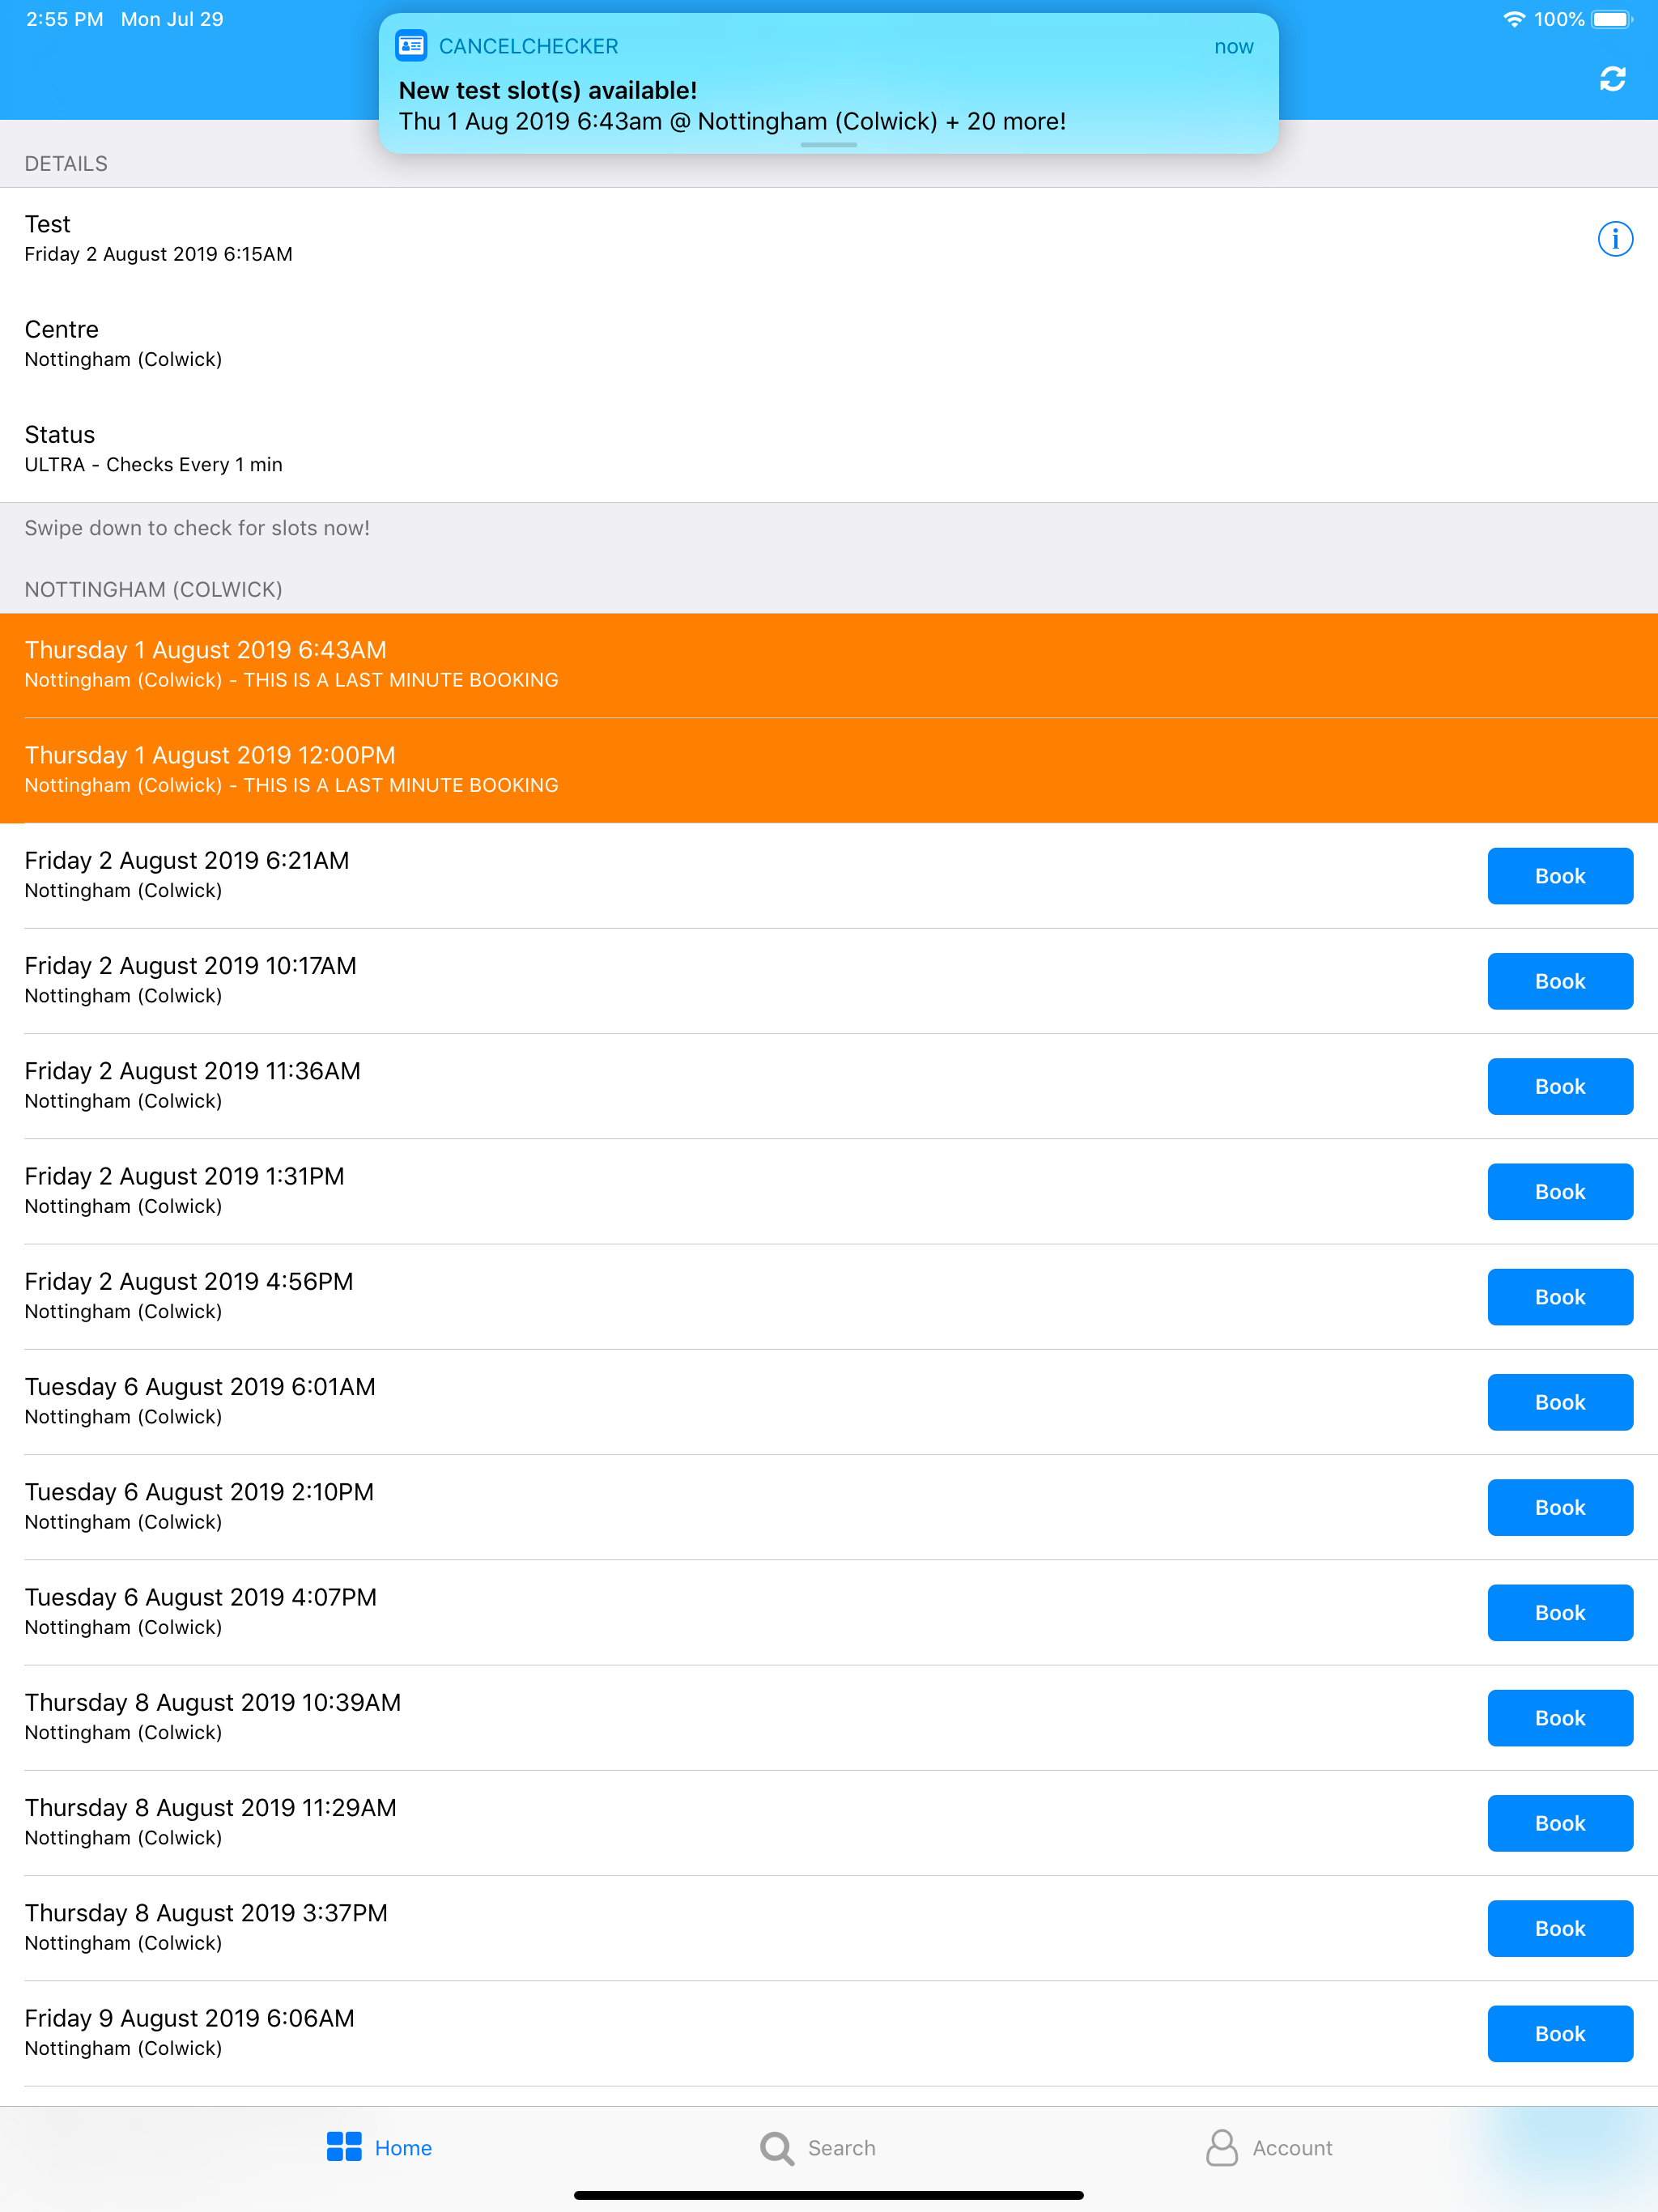Tap 'Swipe down to check for slots now!' hint
Screen dimensions: 1658x2212
click(197, 528)
